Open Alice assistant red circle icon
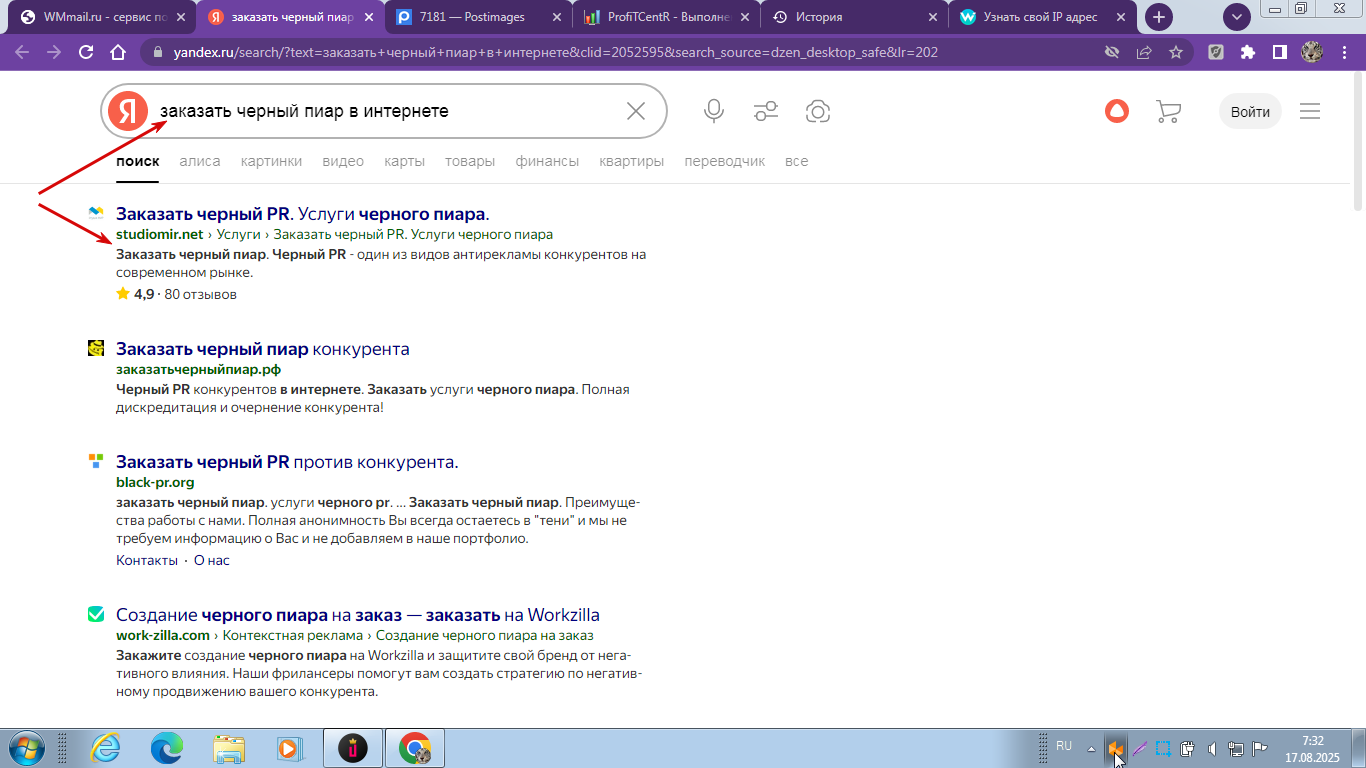1366x768 pixels. [x=1116, y=111]
